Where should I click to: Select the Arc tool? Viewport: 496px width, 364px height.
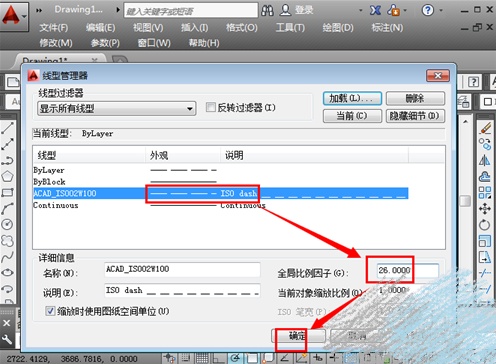(x=7, y=208)
